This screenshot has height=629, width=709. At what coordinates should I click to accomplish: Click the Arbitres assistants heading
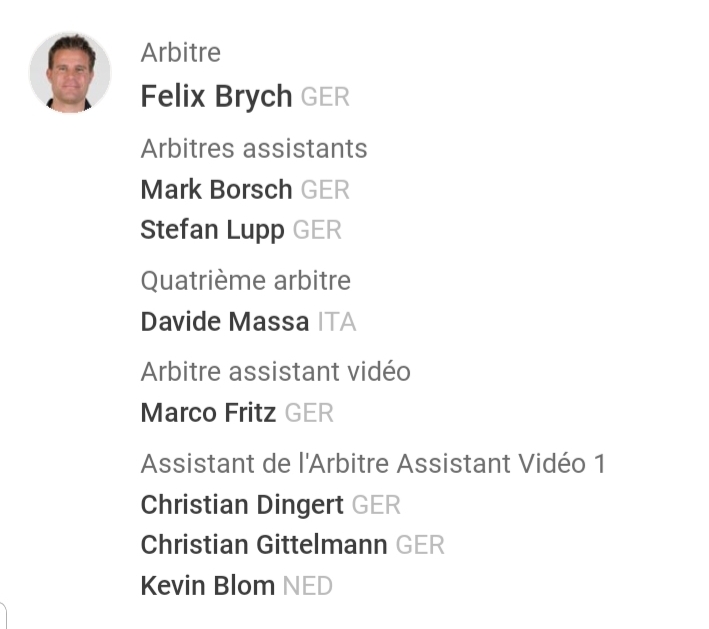(x=254, y=149)
